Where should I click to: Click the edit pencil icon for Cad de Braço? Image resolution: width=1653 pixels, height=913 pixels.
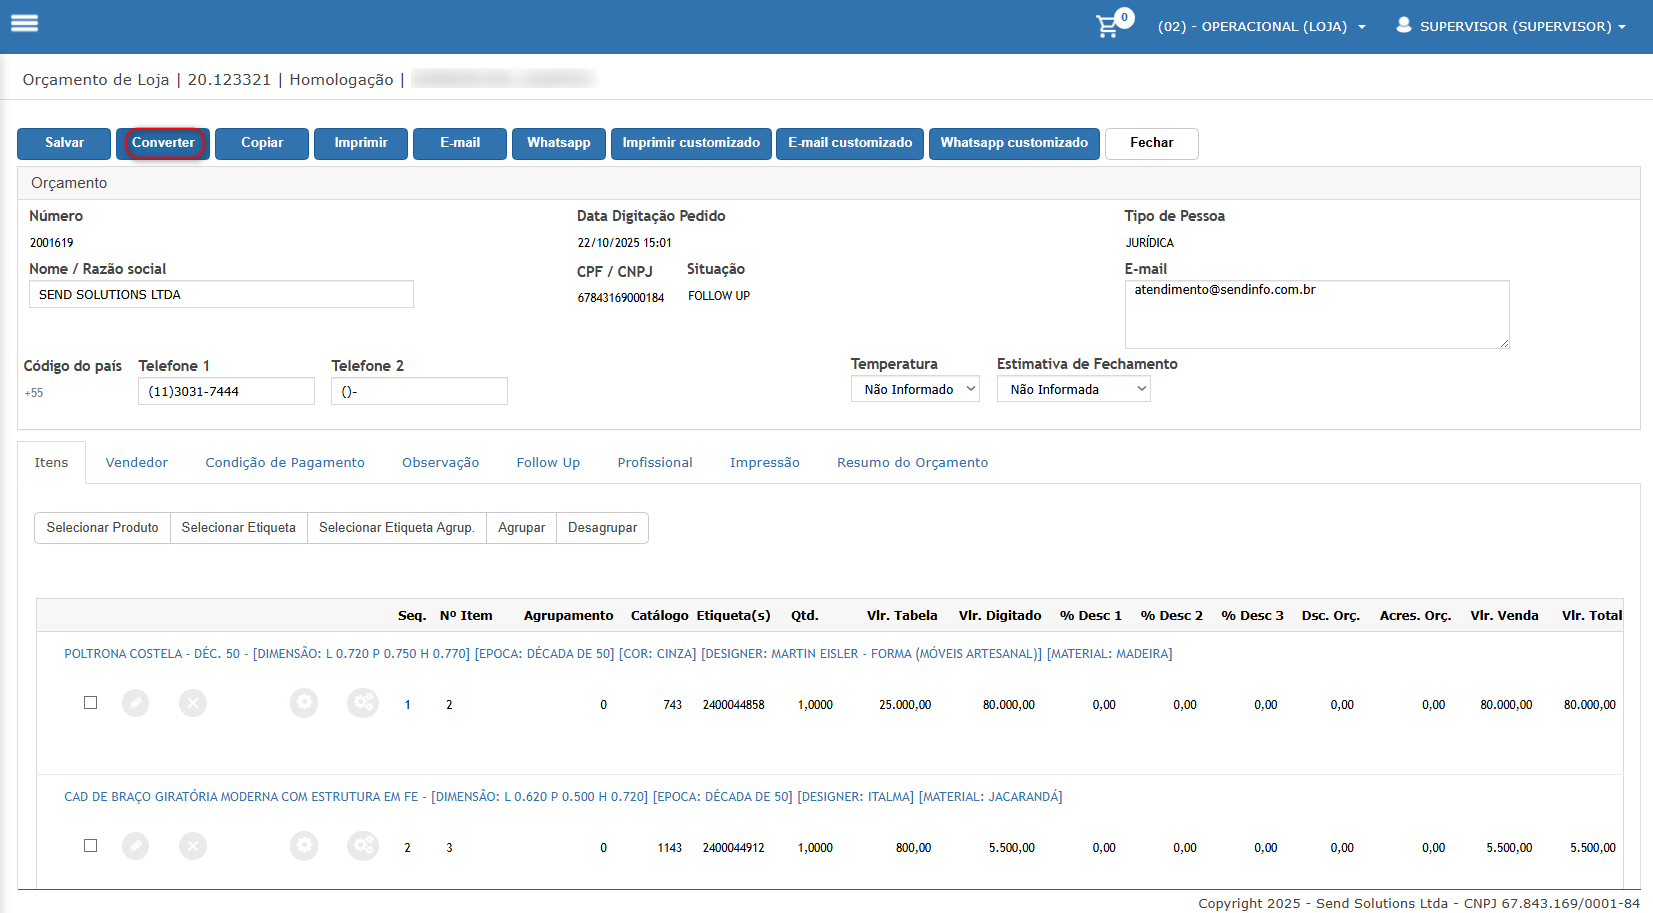(135, 846)
